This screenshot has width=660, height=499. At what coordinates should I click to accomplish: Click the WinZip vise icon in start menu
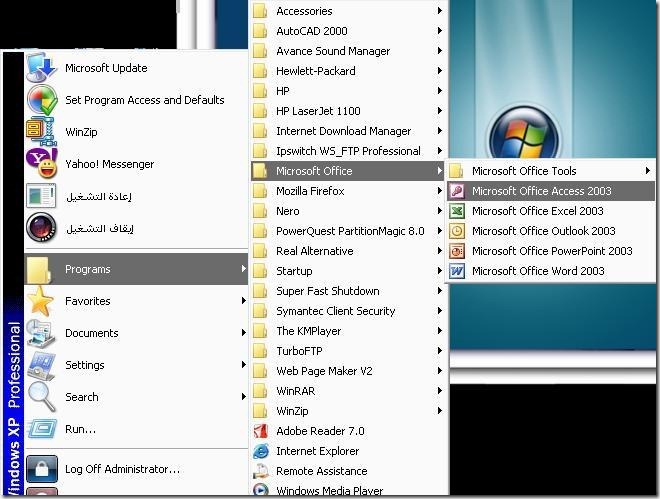click(x=41, y=132)
